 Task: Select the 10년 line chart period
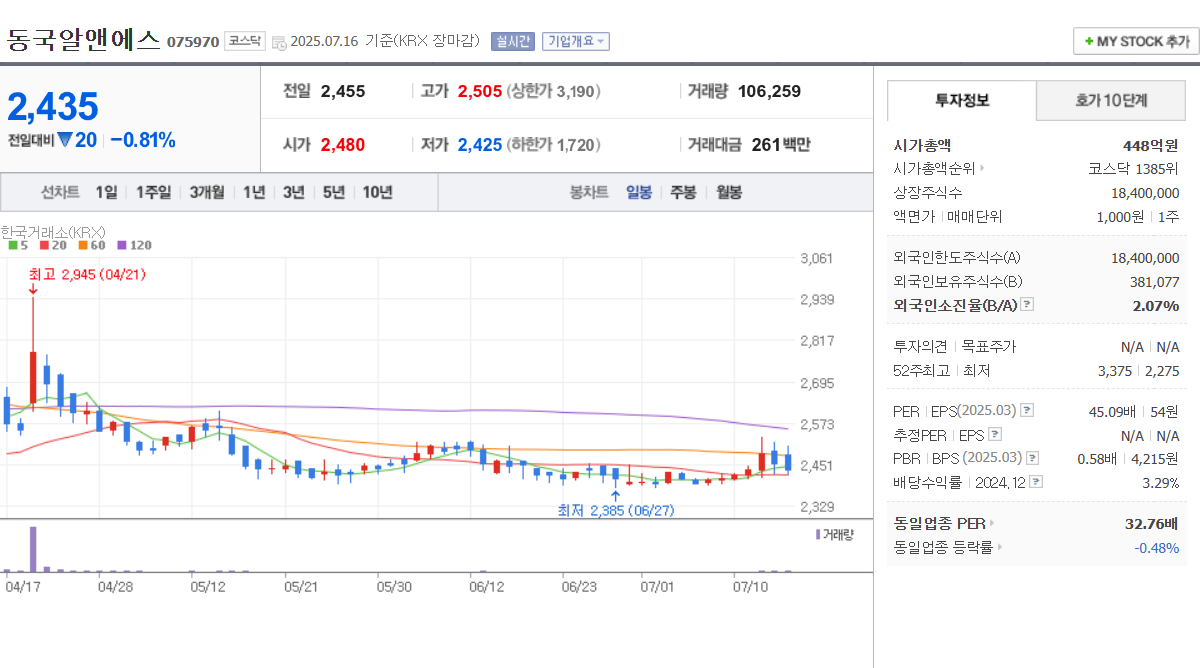click(x=378, y=192)
